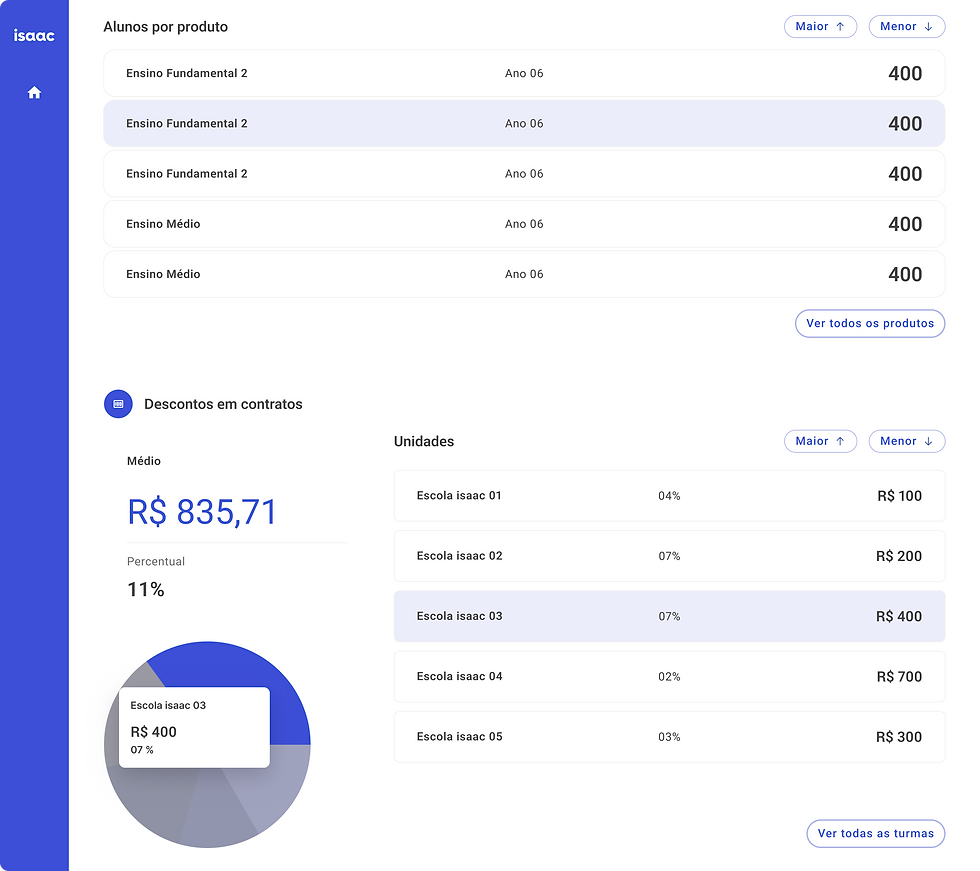Select the Escola isaac 02 row

pyautogui.click(x=669, y=556)
